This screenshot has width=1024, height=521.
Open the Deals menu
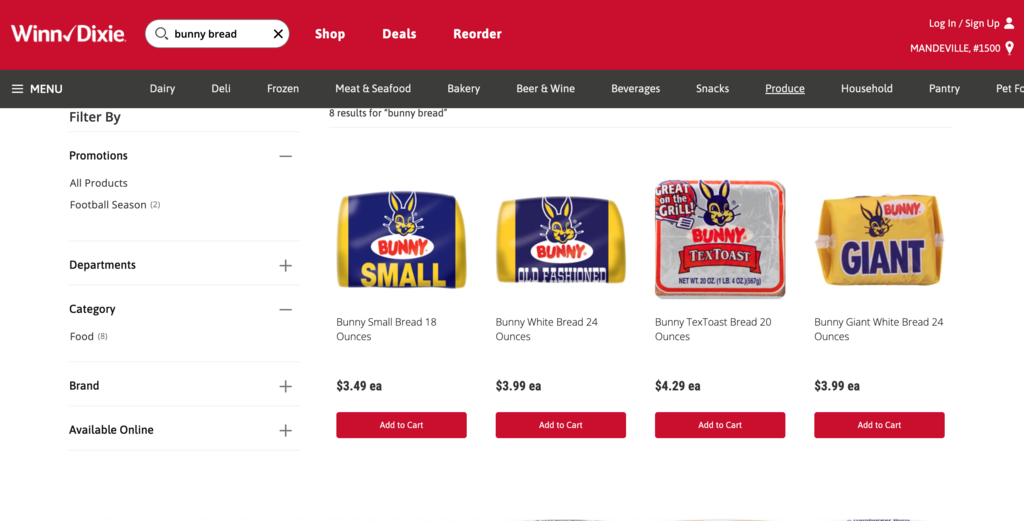coord(399,34)
